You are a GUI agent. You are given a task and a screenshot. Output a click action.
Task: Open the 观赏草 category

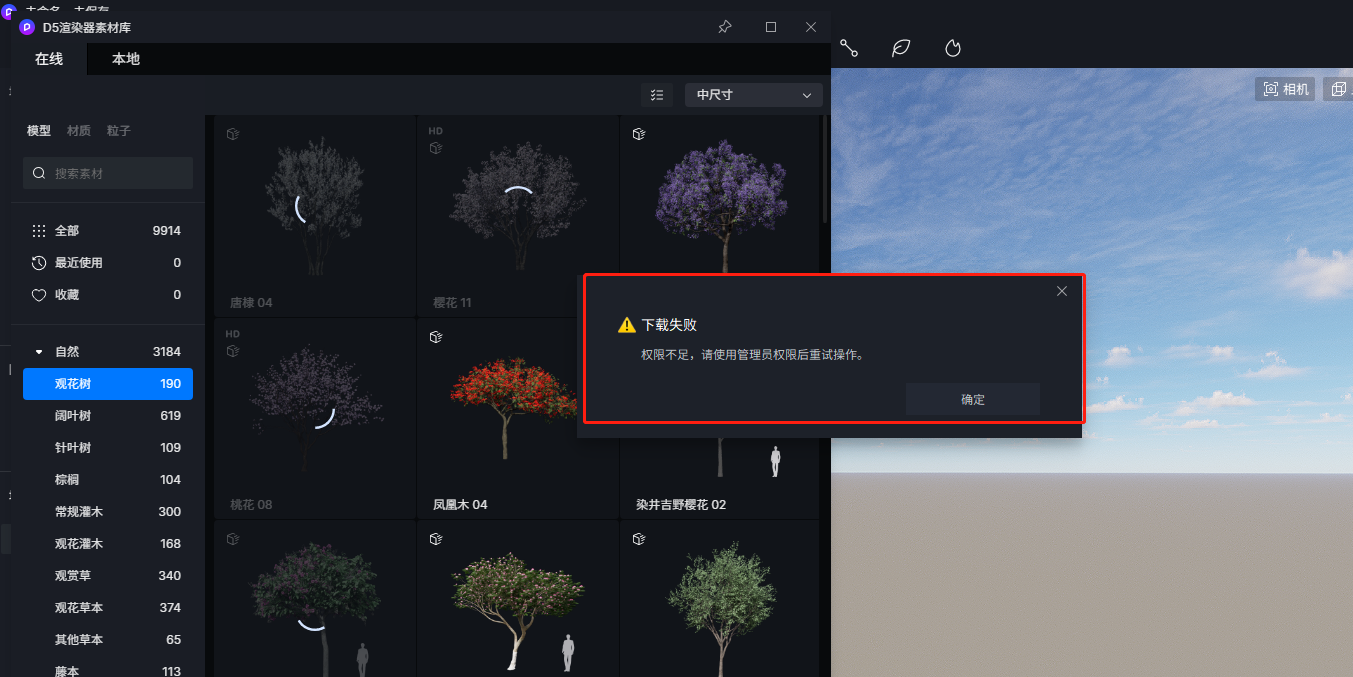click(x=108, y=576)
